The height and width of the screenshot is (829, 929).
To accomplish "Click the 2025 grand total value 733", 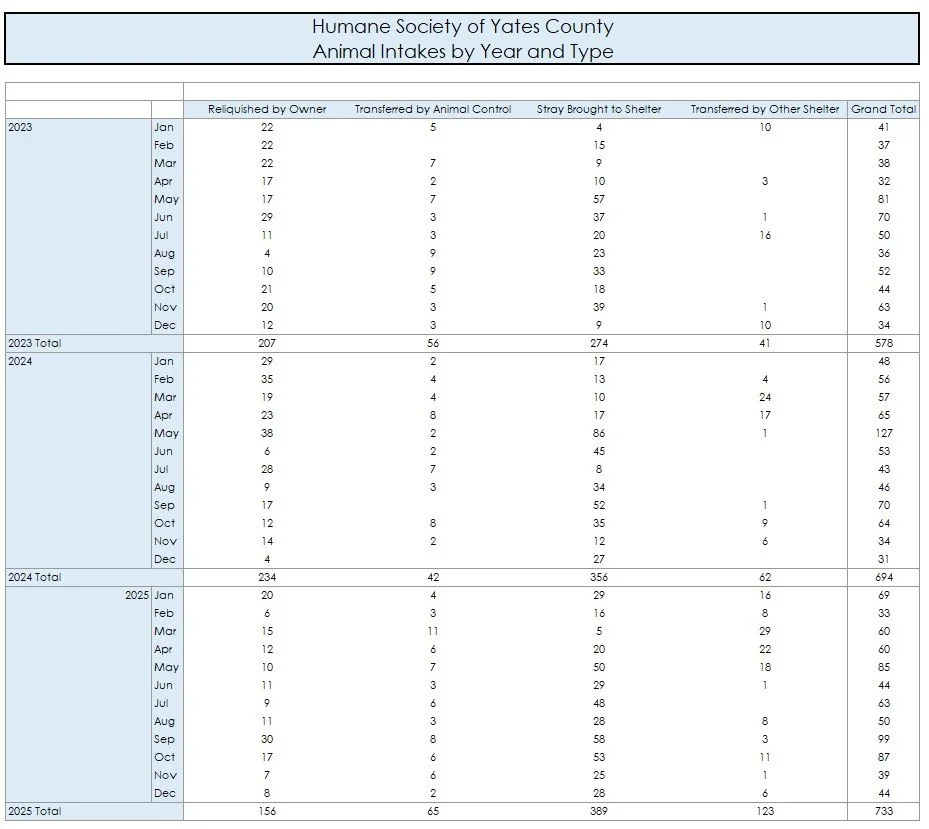I will 883,811.
